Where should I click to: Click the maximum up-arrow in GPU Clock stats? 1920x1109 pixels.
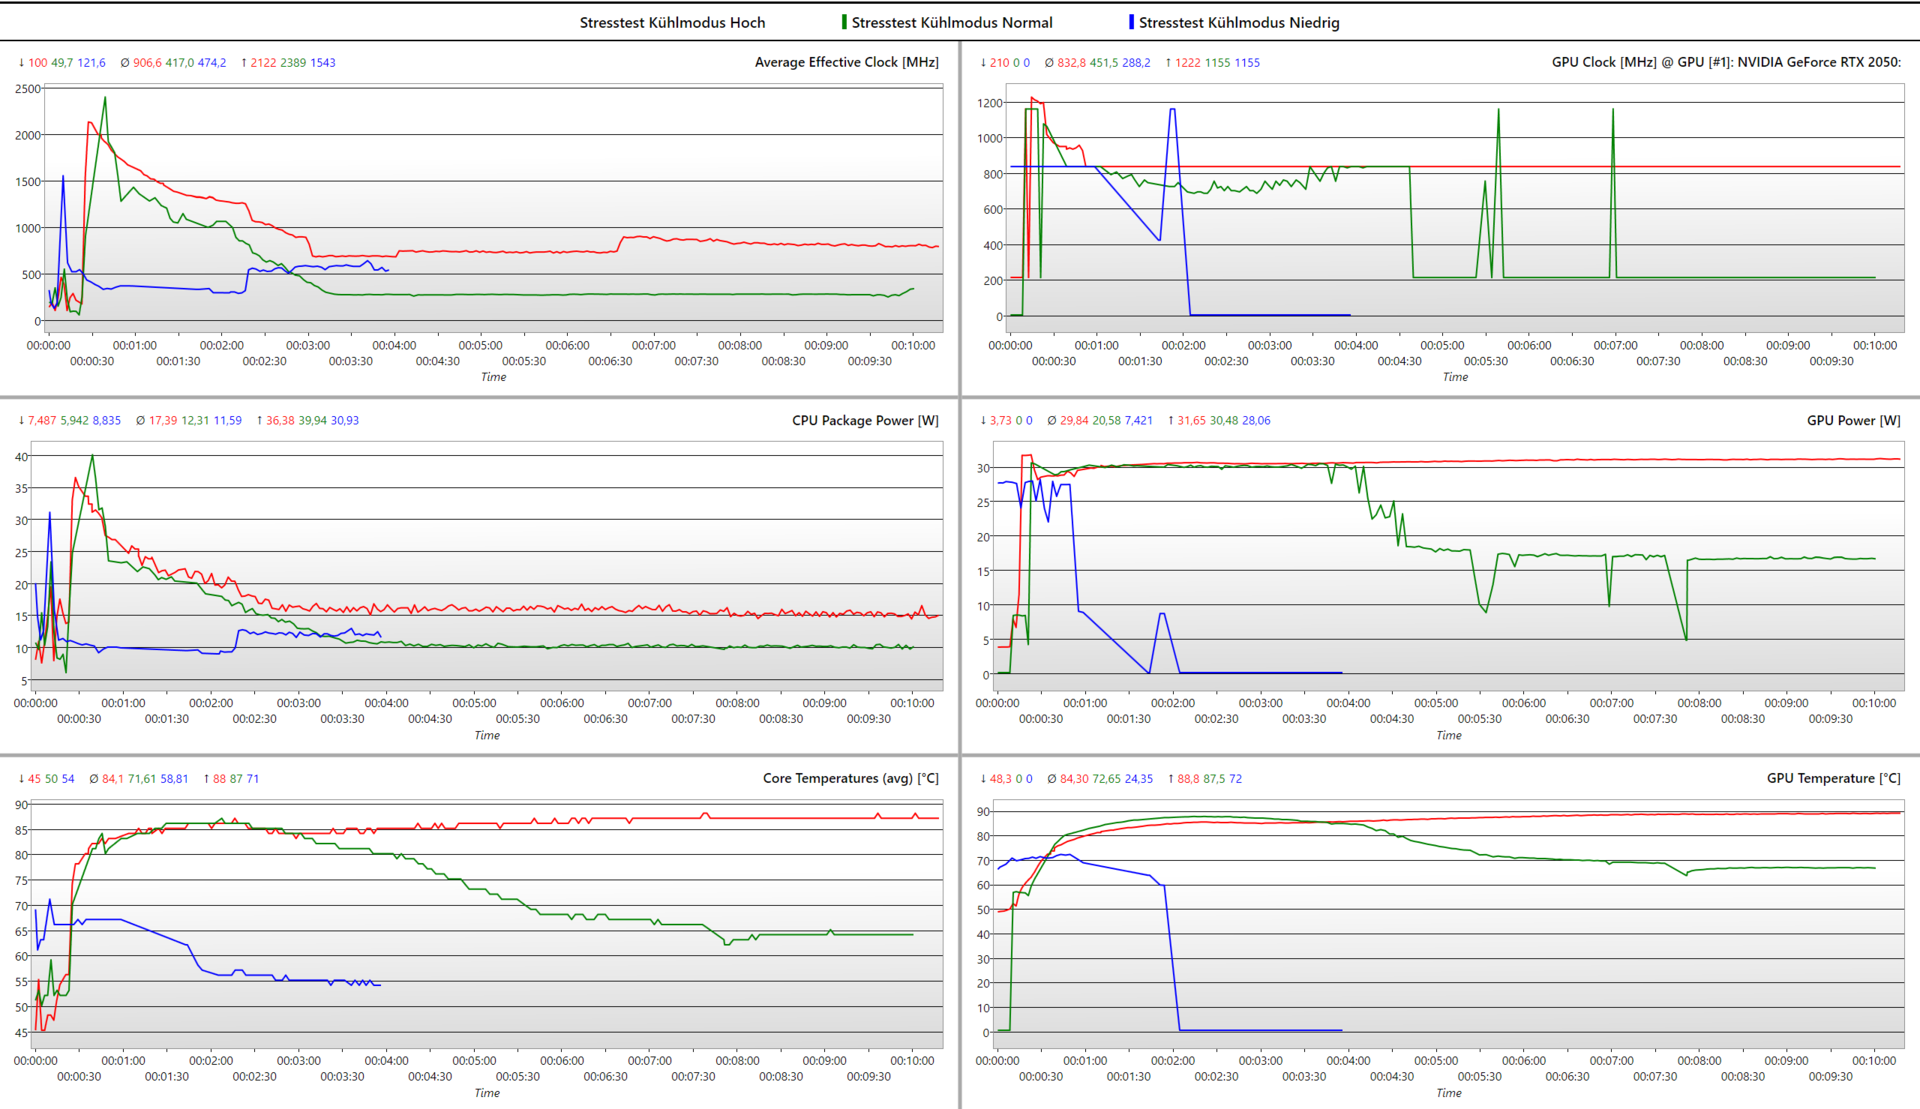pos(1168,63)
